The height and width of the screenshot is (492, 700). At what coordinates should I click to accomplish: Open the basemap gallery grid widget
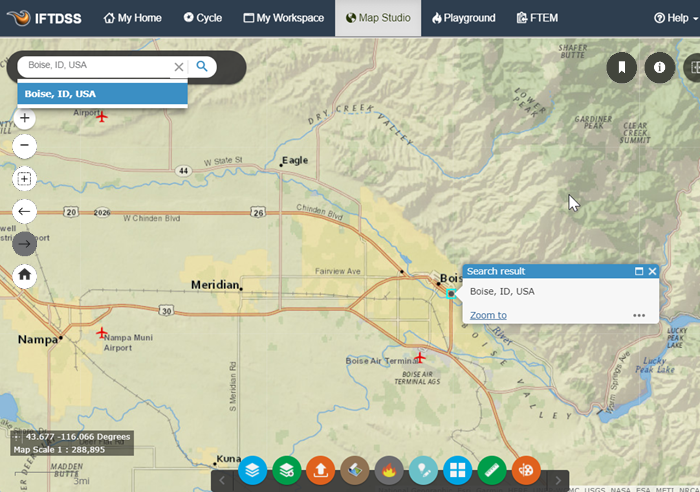point(458,470)
